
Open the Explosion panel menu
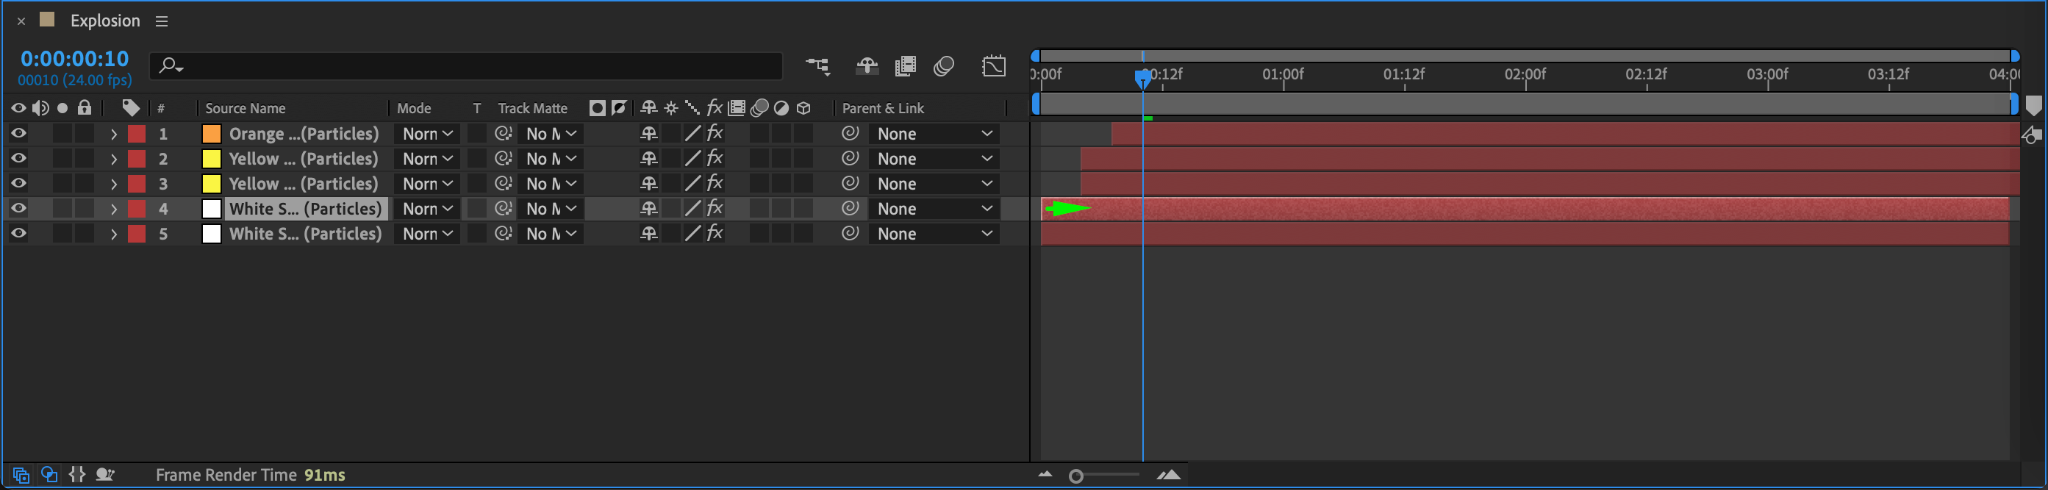[162, 21]
